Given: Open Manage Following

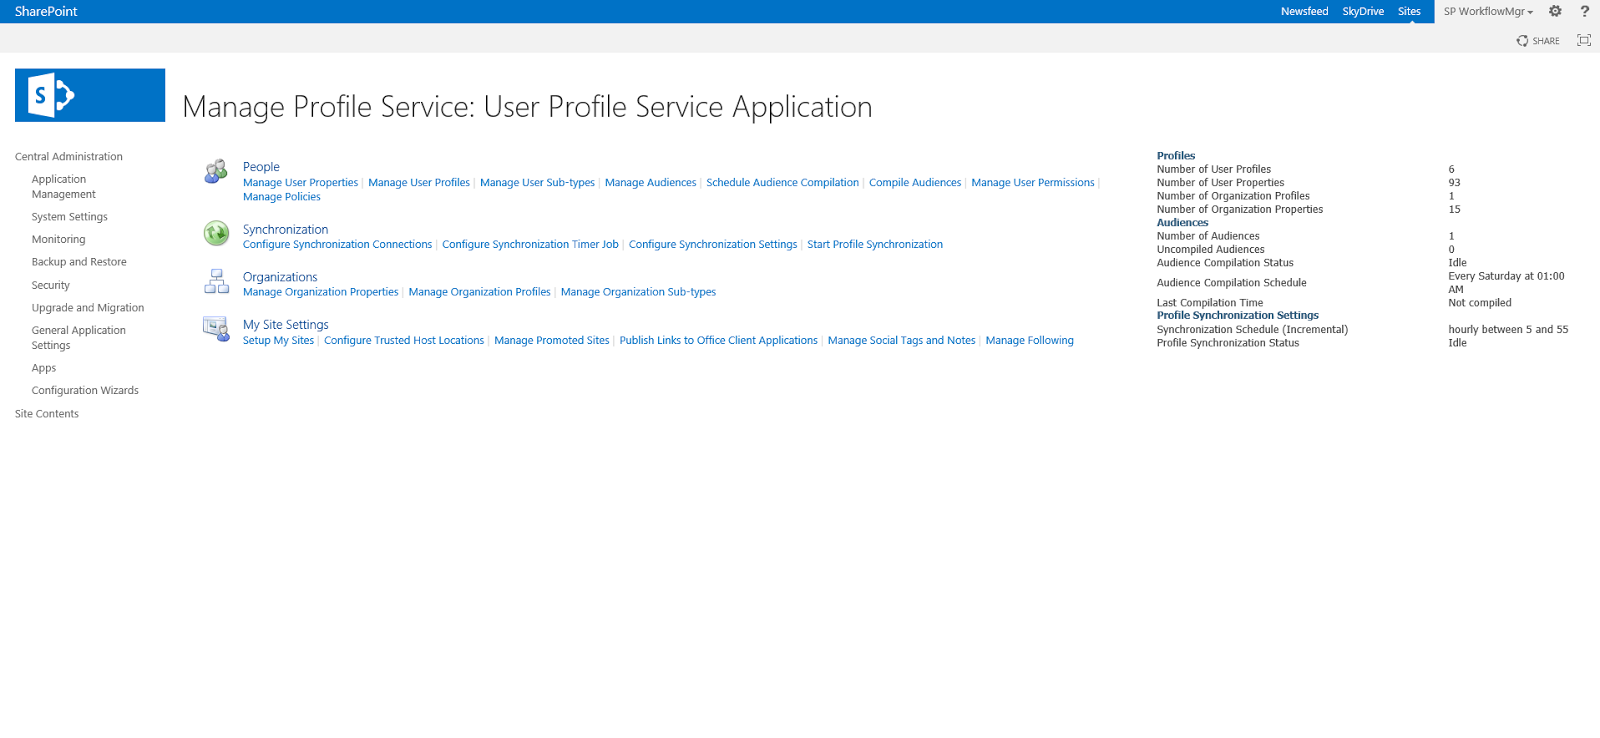Looking at the screenshot, I should pos(1030,341).
